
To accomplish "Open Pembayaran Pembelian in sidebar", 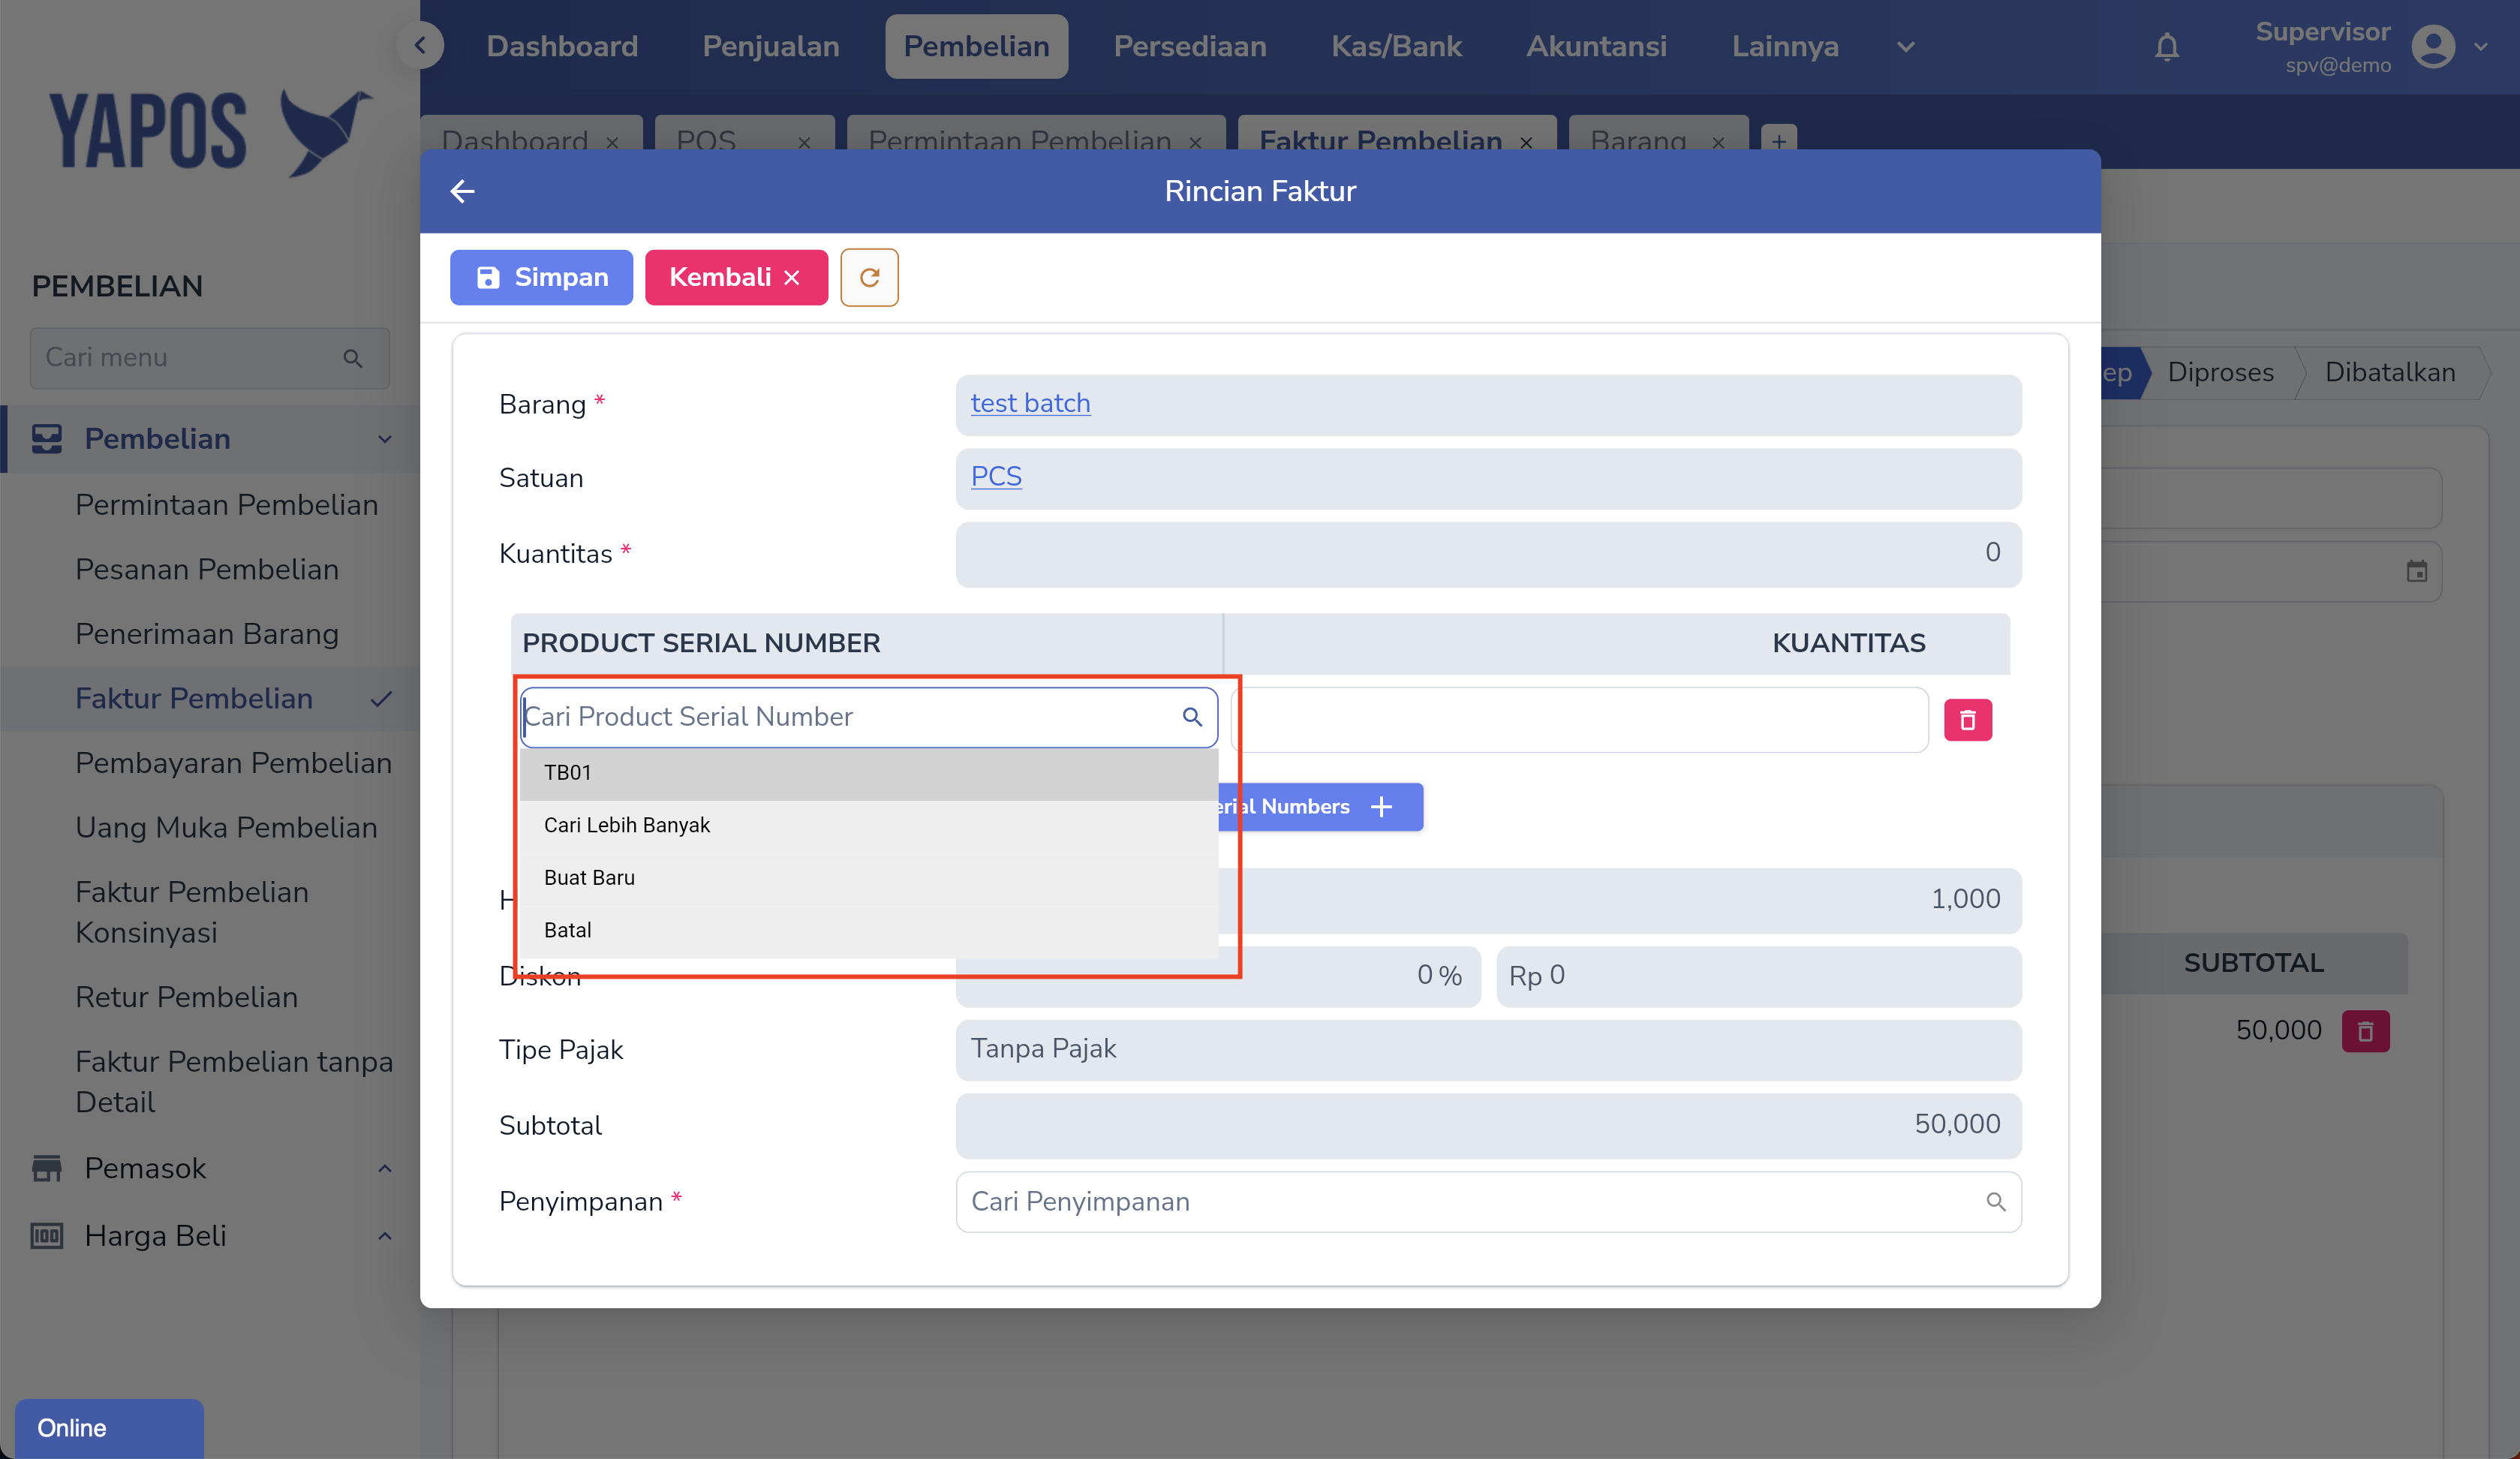I will [x=234, y=763].
